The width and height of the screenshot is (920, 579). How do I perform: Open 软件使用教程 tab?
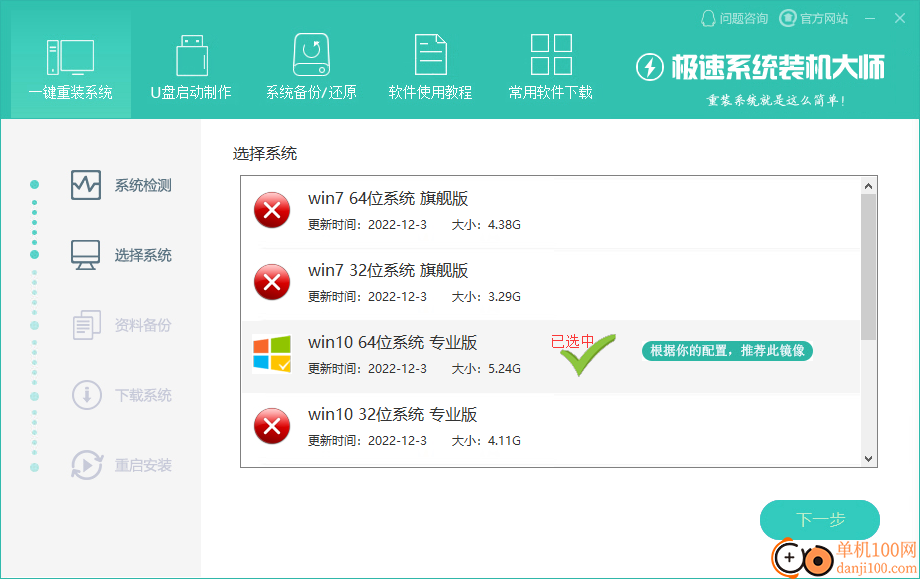[x=431, y=65]
